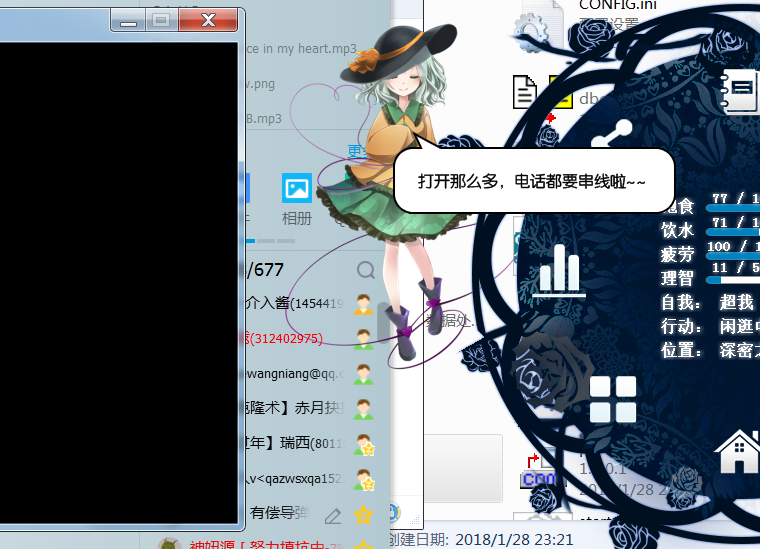Close the black window with red X

tap(208, 20)
